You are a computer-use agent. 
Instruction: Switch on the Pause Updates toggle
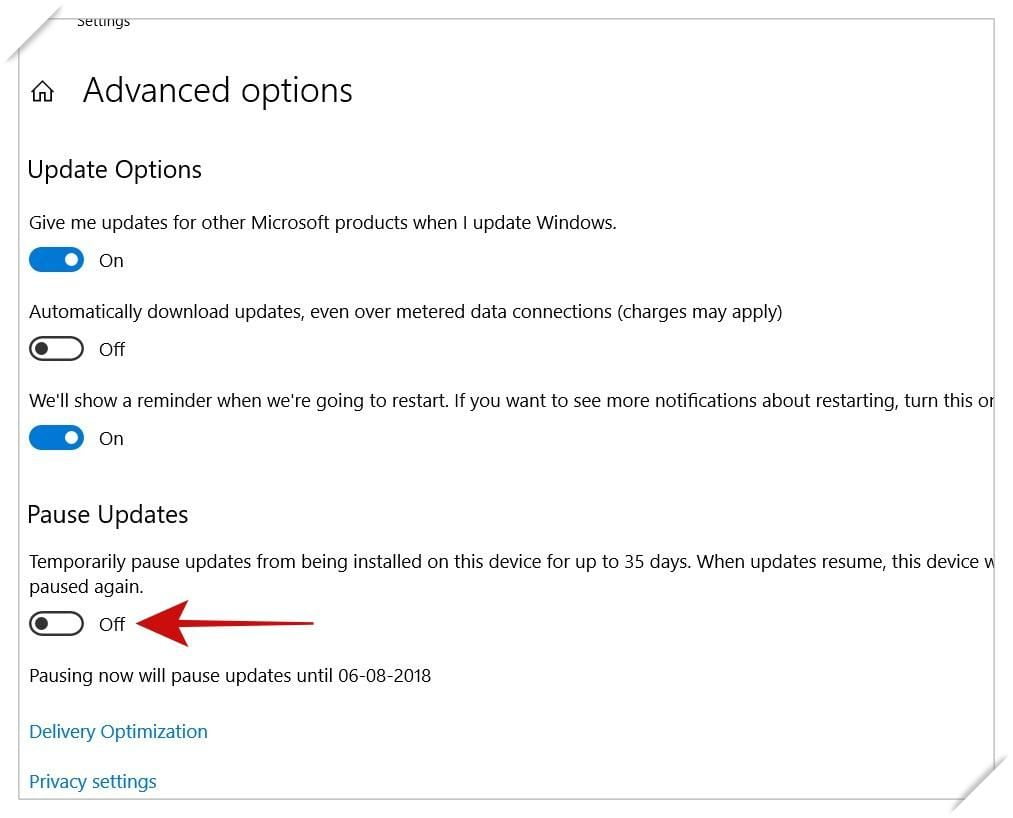(56, 624)
